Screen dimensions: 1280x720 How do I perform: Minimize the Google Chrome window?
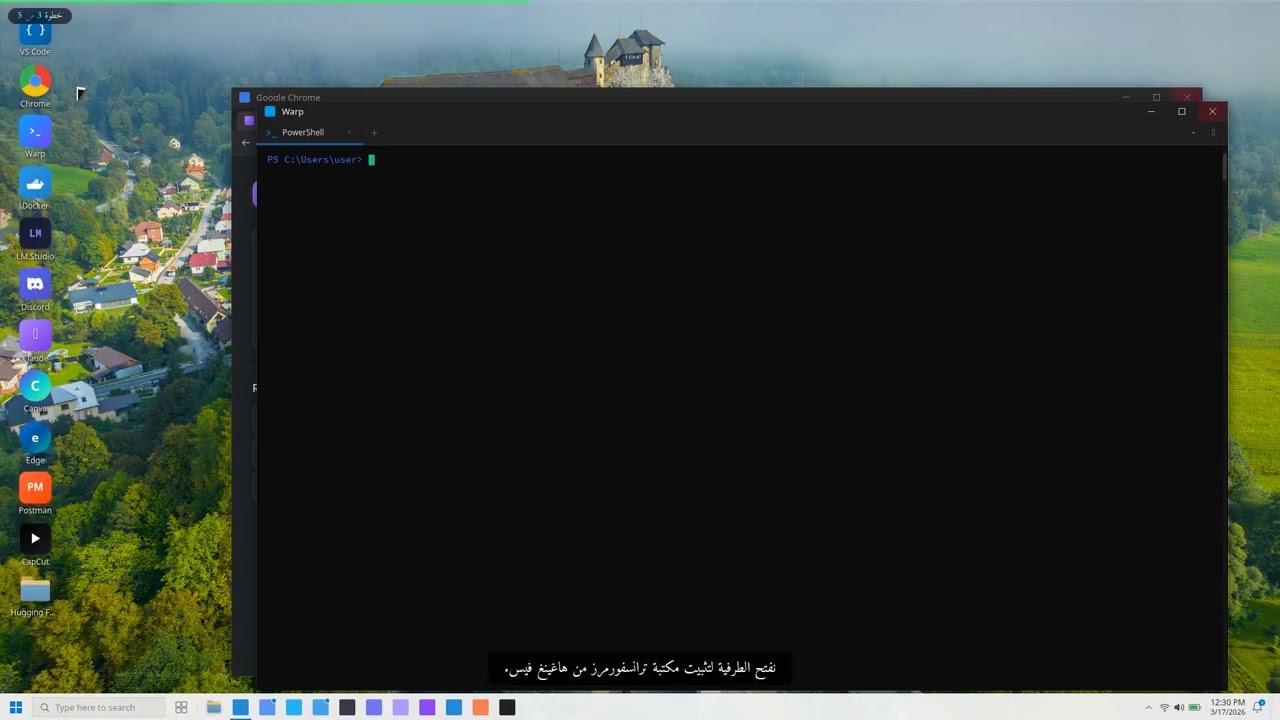(1126, 97)
